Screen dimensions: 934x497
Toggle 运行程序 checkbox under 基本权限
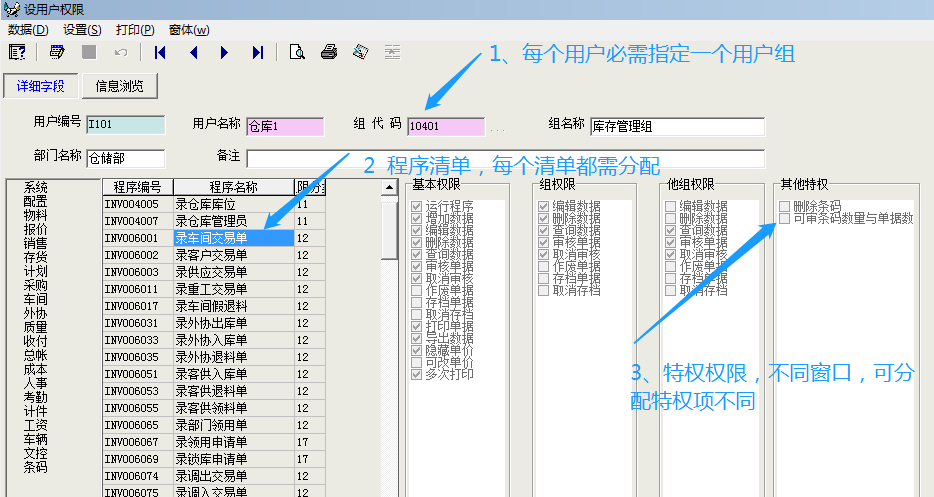(417, 206)
